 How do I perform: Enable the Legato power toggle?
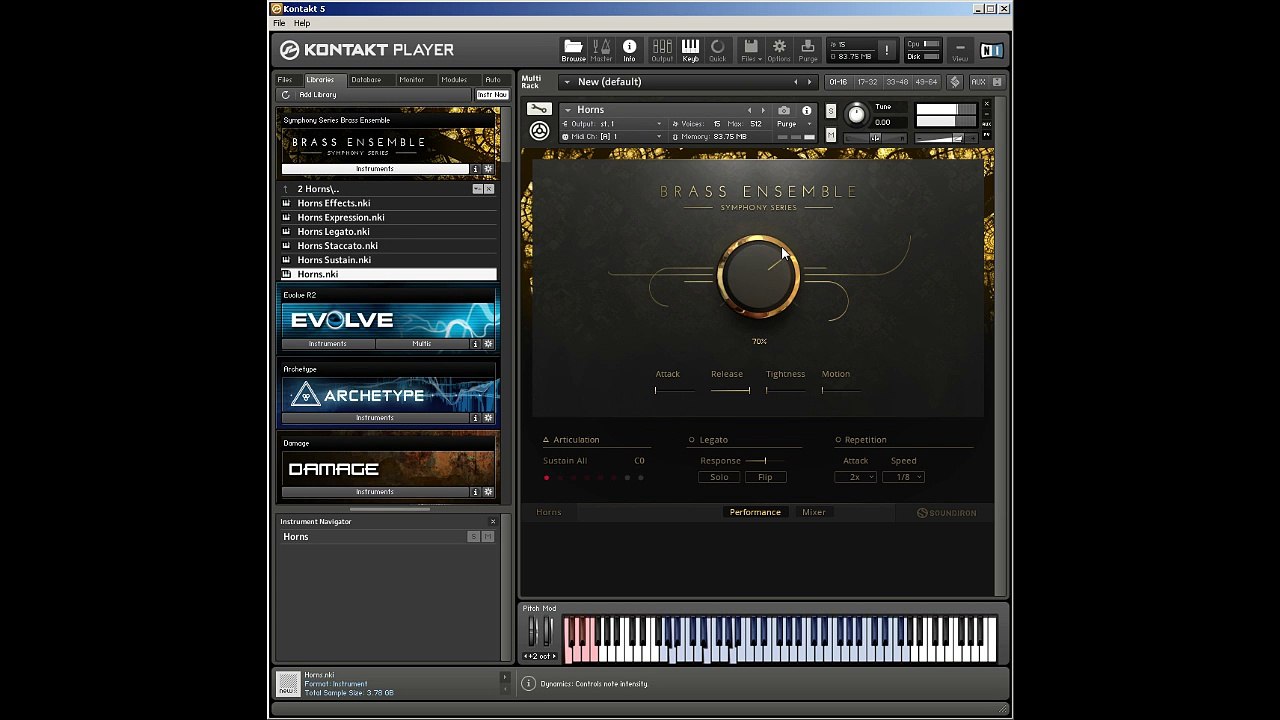(691, 440)
